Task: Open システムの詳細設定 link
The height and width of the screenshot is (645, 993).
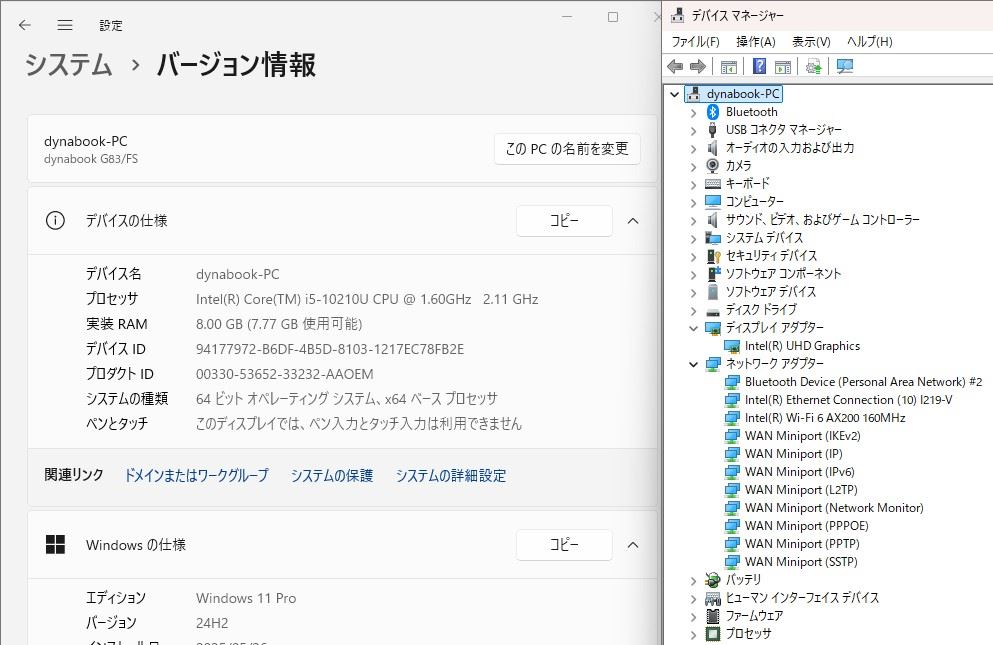Action: click(451, 475)
